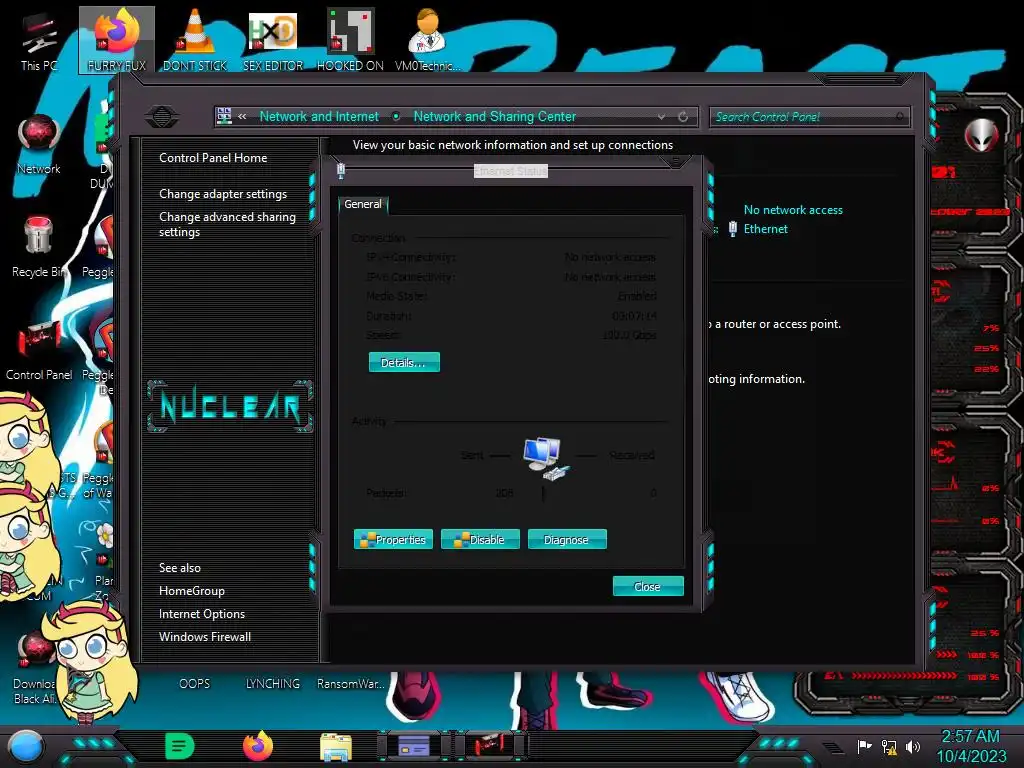Launch the FURRY FUX Firefox shortcut
1024x768 pixels.
pyautogui.click(x=117, y=40)
